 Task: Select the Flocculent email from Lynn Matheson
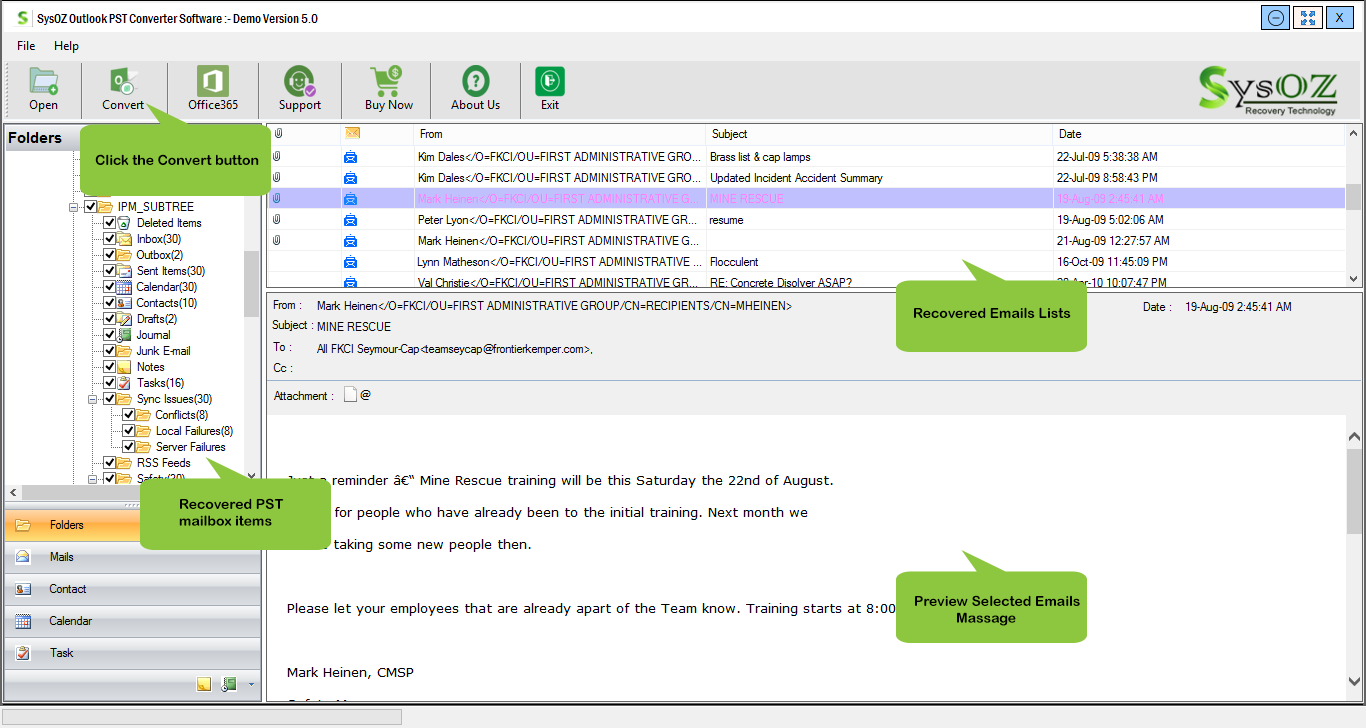806,262
